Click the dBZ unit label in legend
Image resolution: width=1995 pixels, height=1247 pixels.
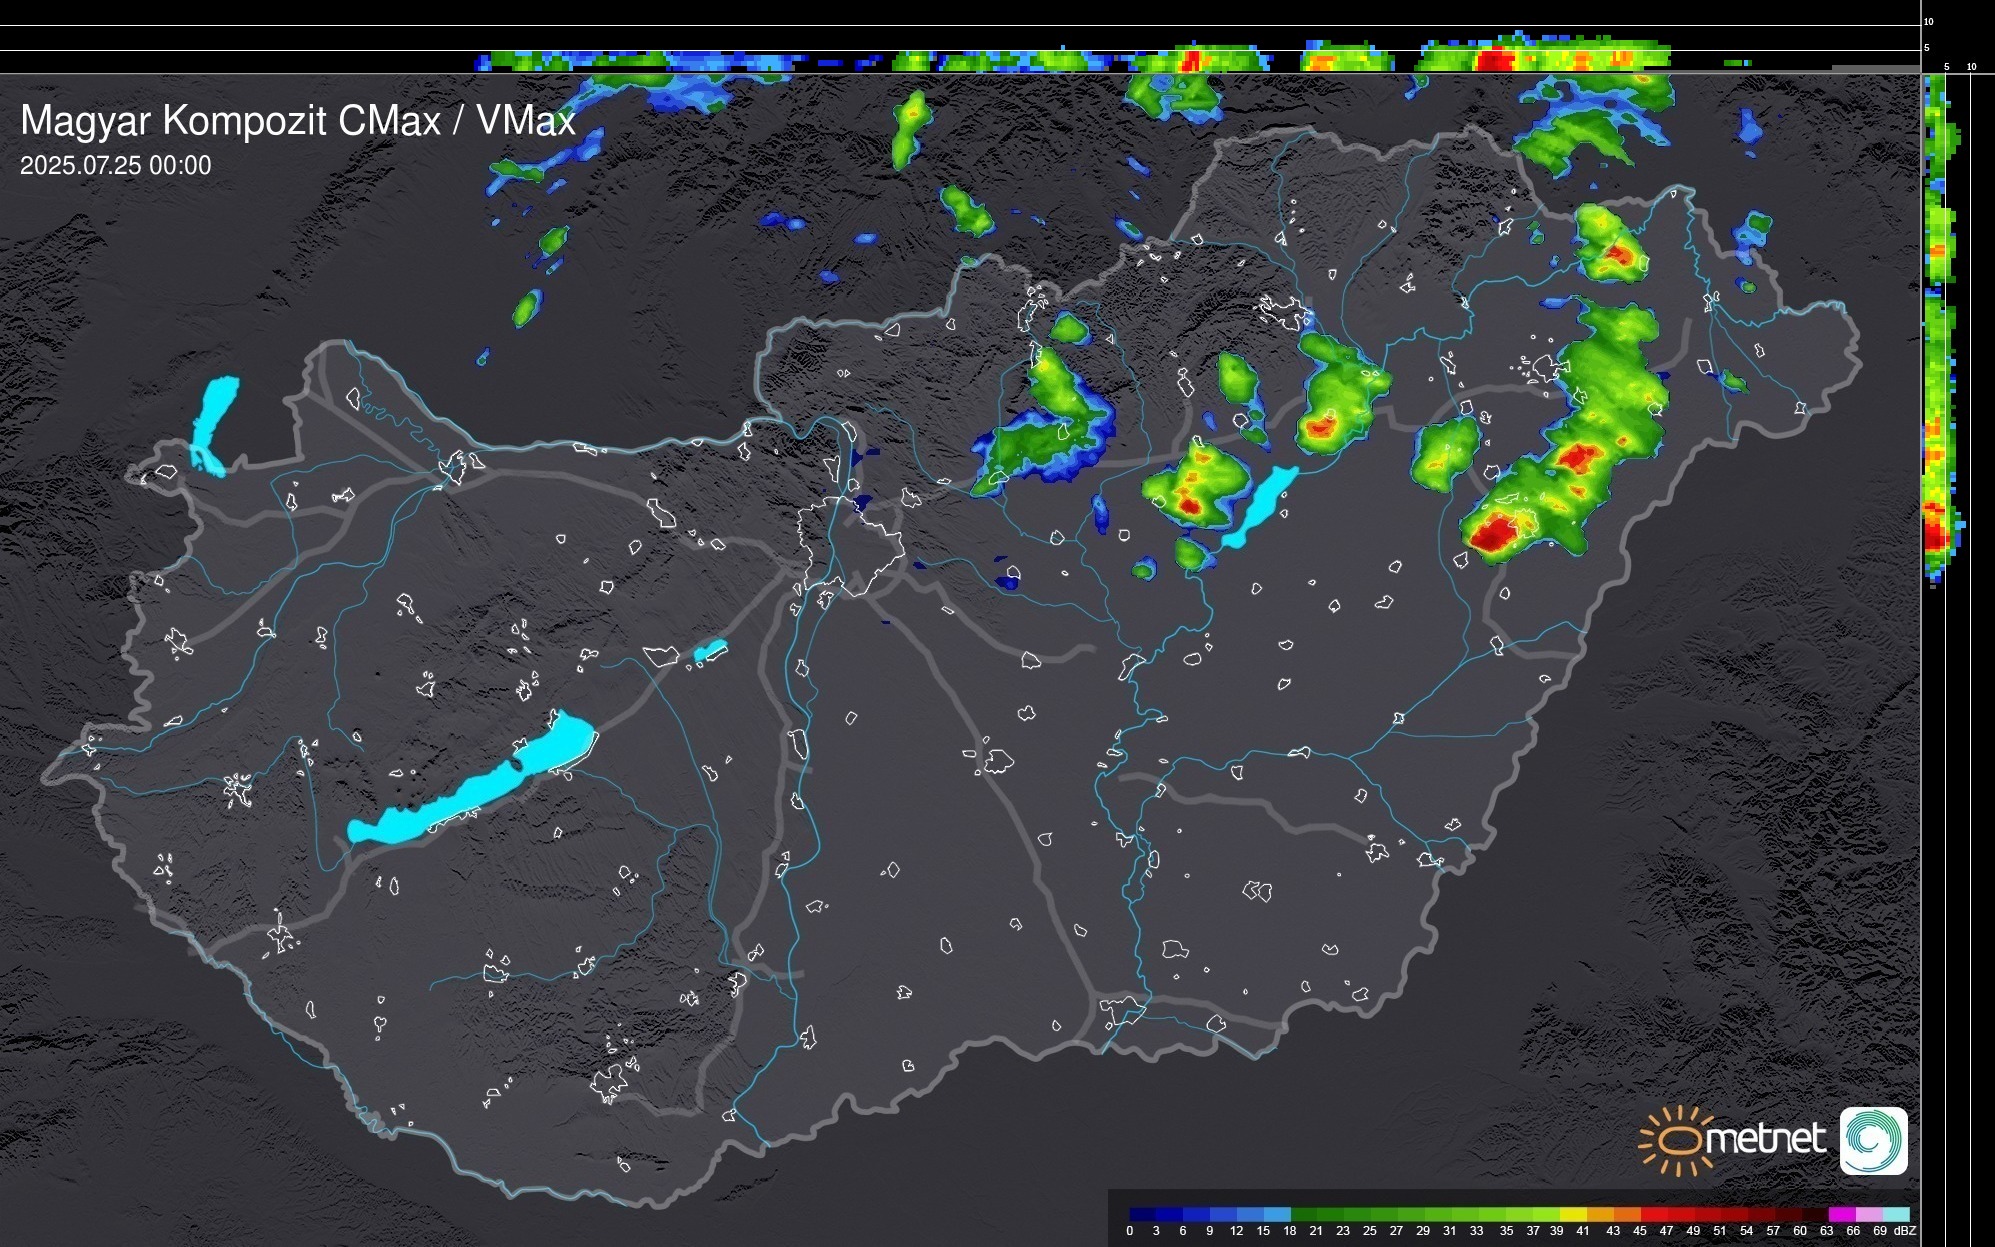[1905, 1231]
